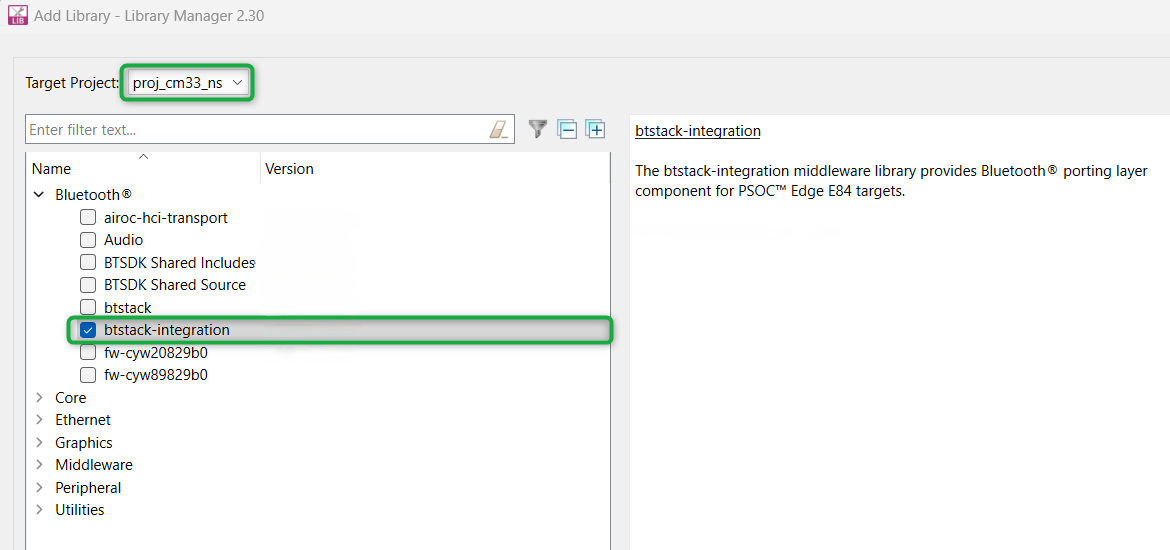
Task: Open the Target Project dropdown
Action: click(x=188, y=83)
